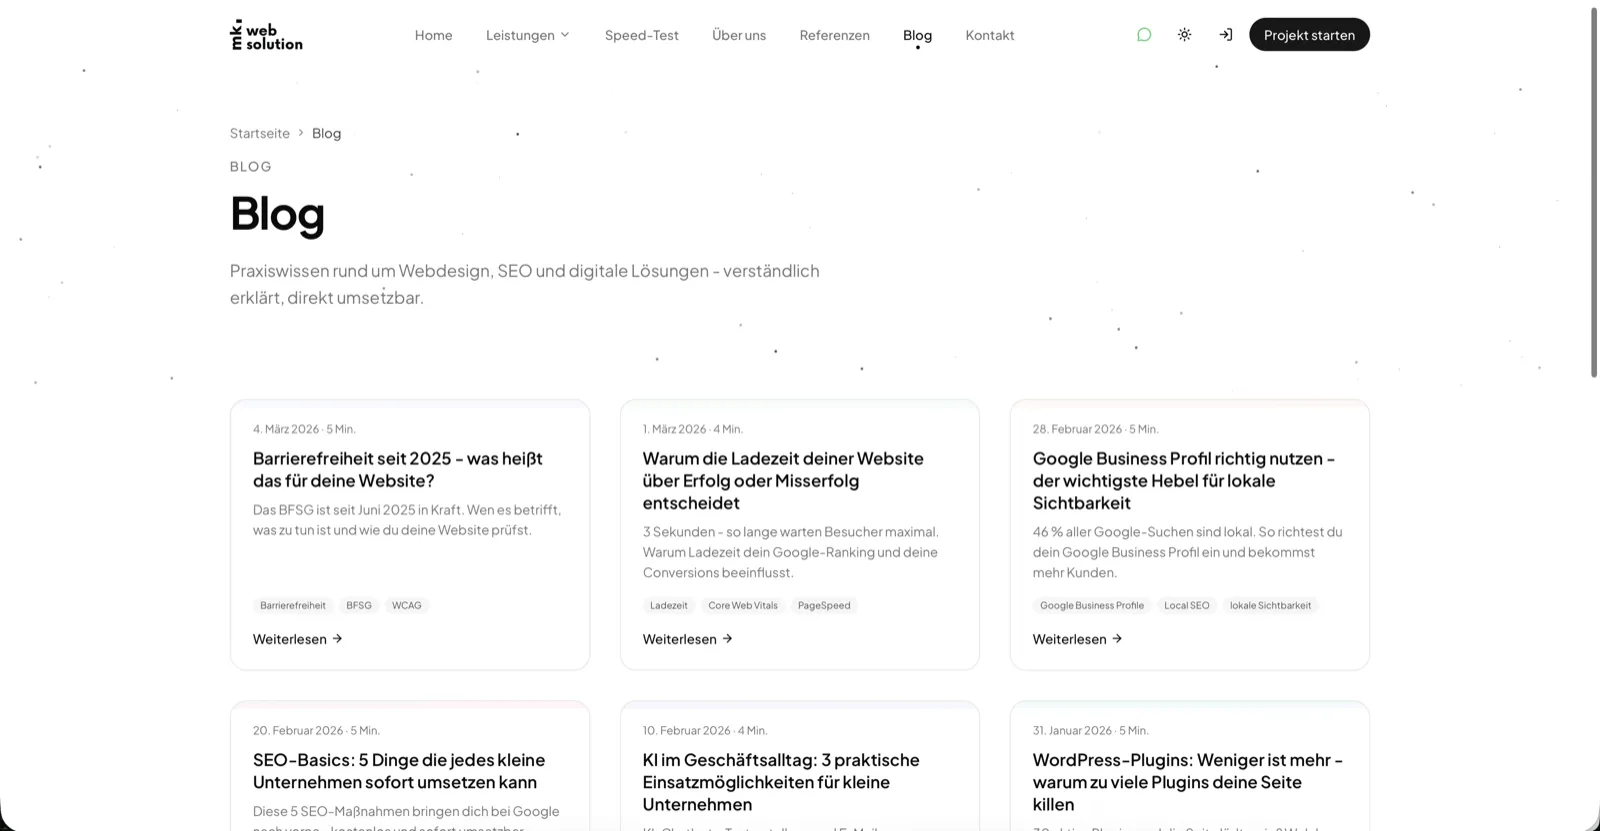Click the '4. März 2026 · 5 Min.' date
The width and height of the screenshot is (1600, 831).
pos(304,429)
